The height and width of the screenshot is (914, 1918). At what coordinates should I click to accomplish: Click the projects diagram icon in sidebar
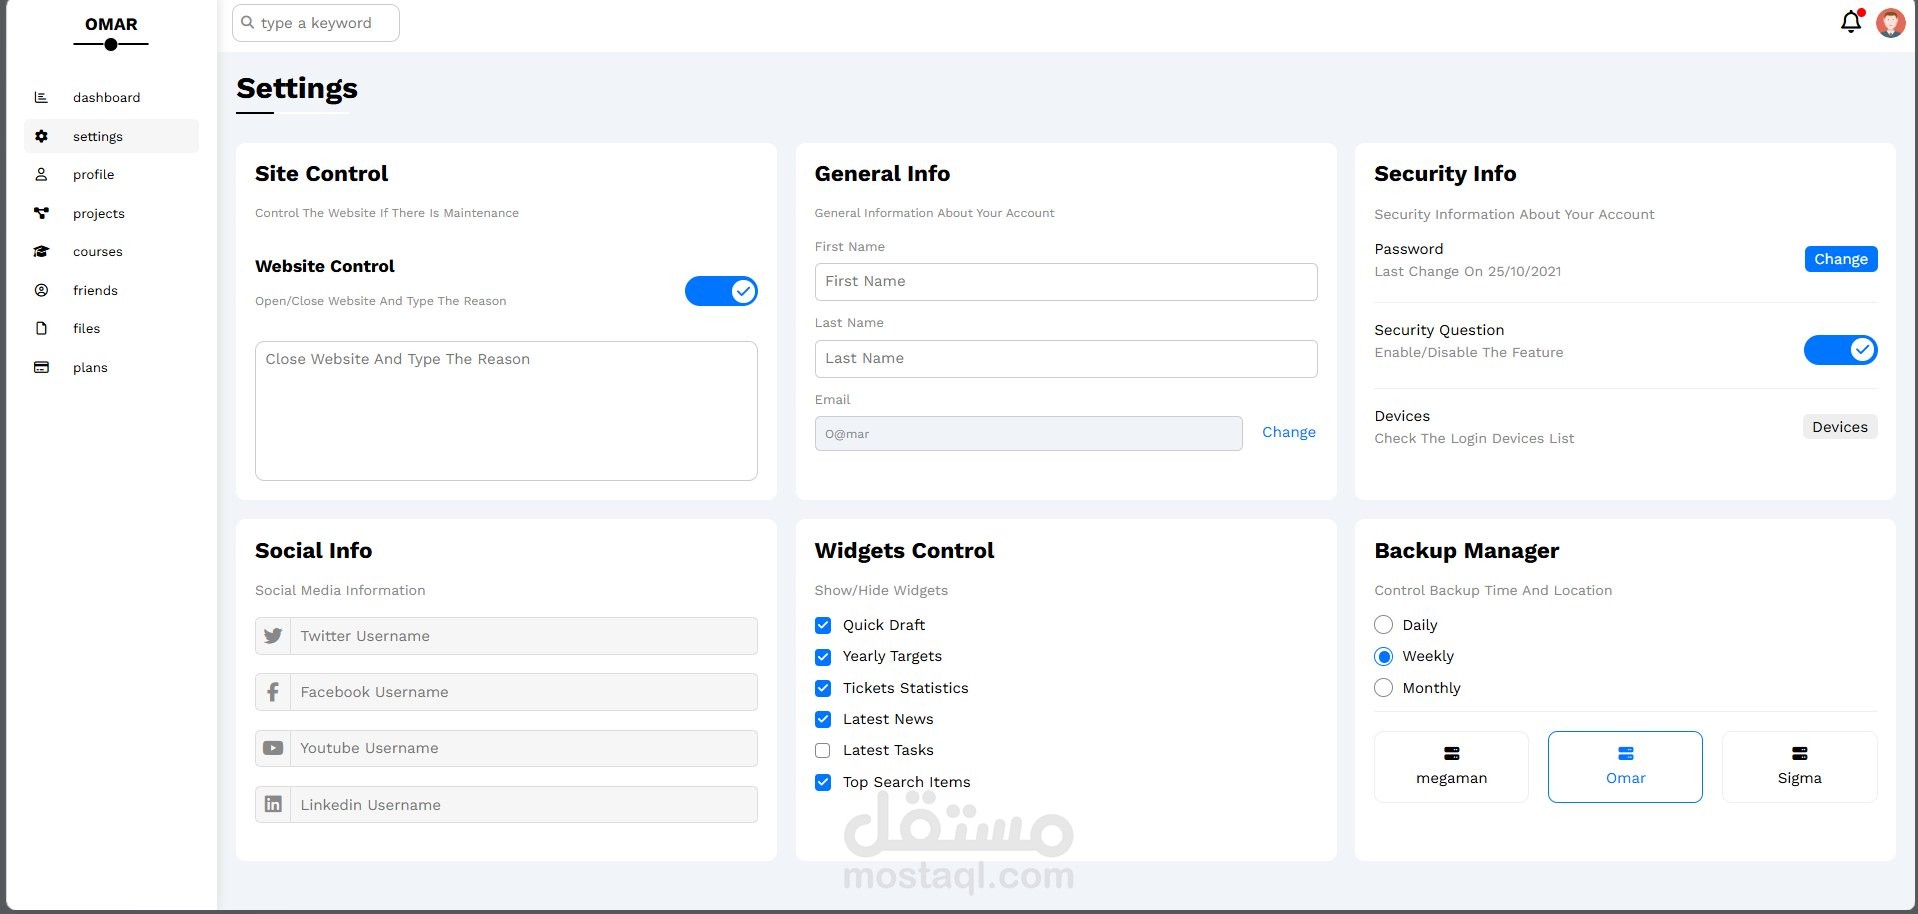tap(41, 213)
